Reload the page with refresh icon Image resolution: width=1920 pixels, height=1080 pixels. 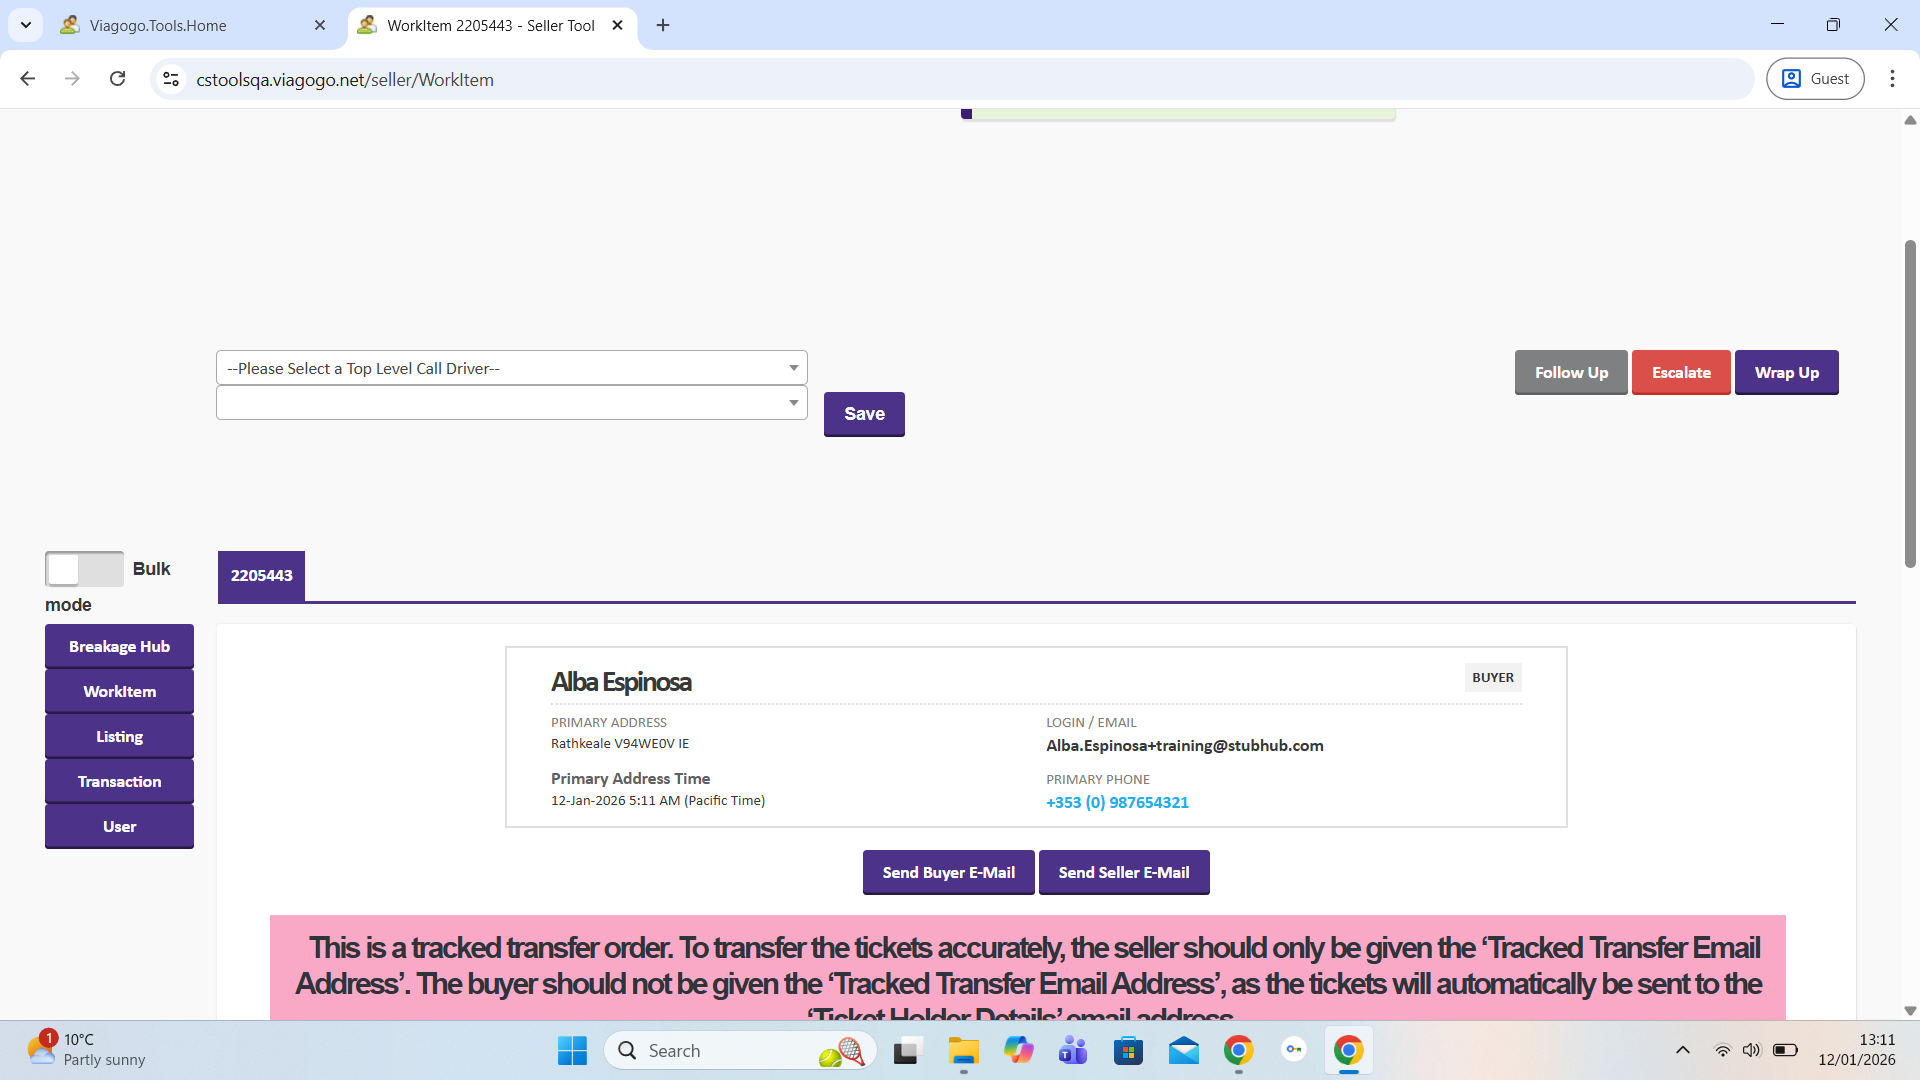(117, 79)
